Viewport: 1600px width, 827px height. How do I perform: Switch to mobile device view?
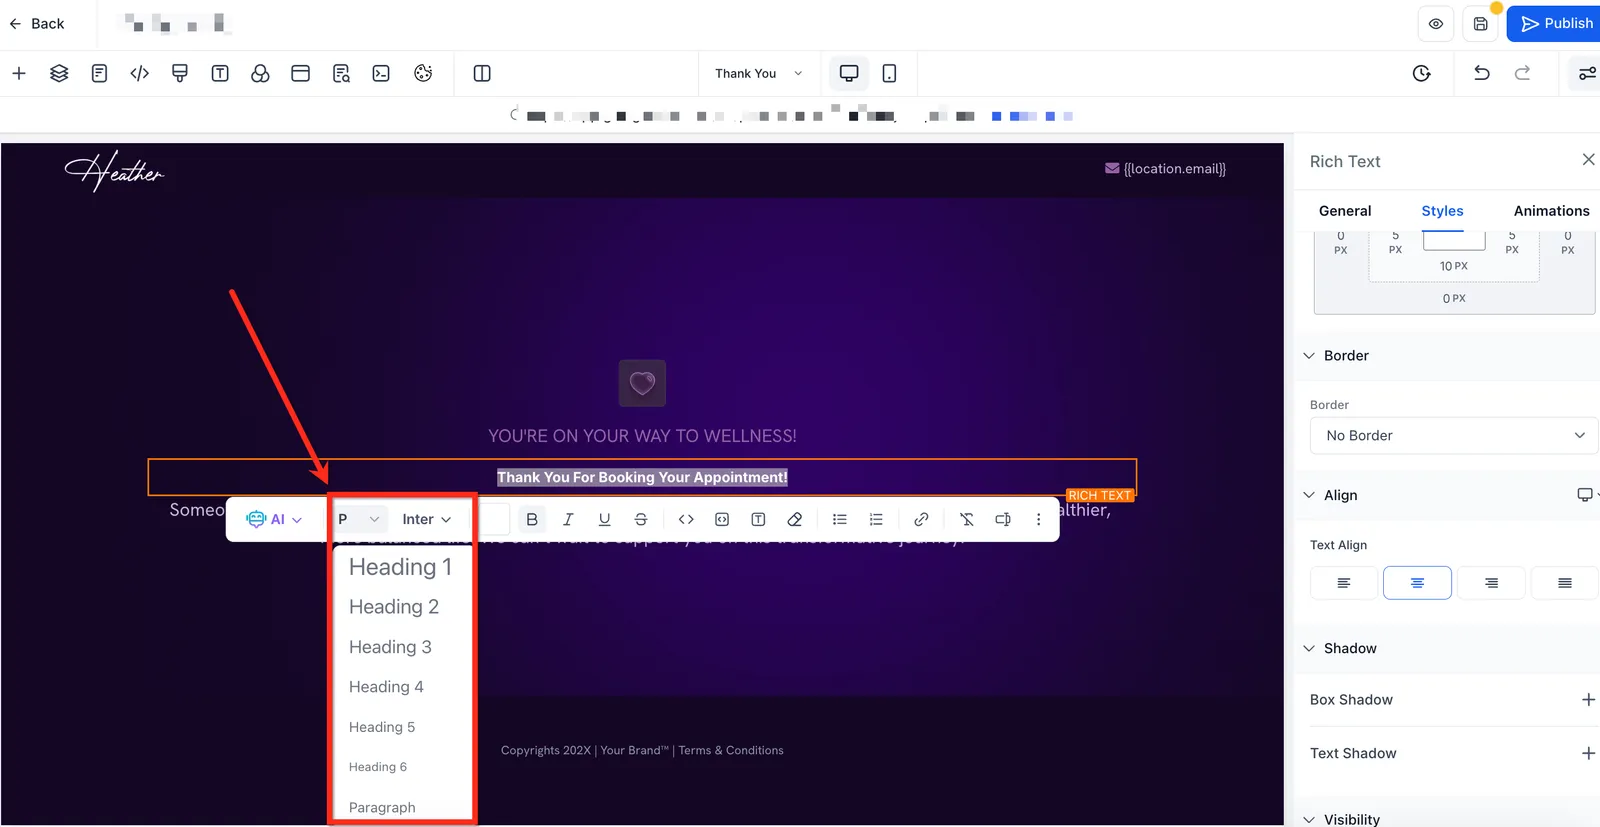pyautogui.click(x=889, y=73)
